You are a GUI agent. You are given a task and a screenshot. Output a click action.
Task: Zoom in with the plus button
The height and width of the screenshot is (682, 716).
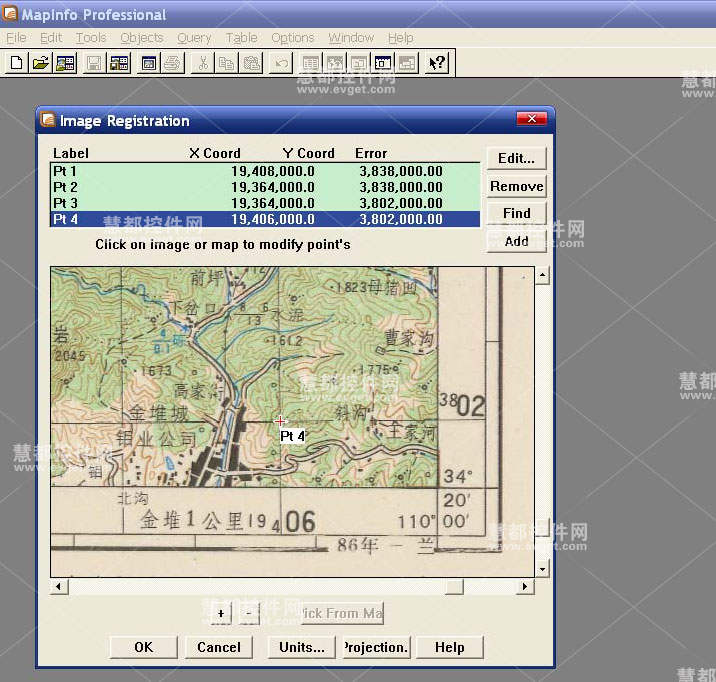221,613
